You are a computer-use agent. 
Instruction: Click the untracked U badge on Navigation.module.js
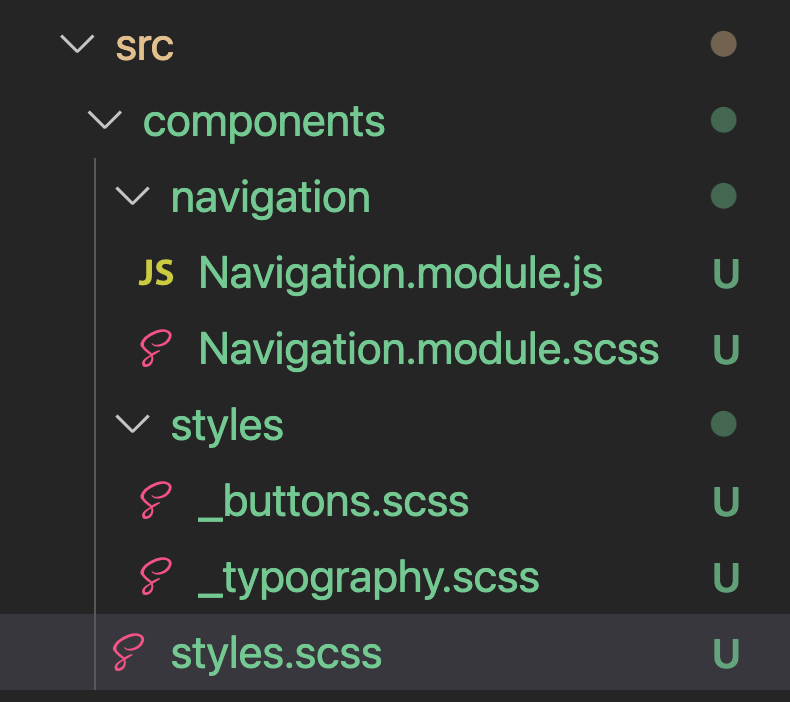pyautogui.click(x=725, y=274)
